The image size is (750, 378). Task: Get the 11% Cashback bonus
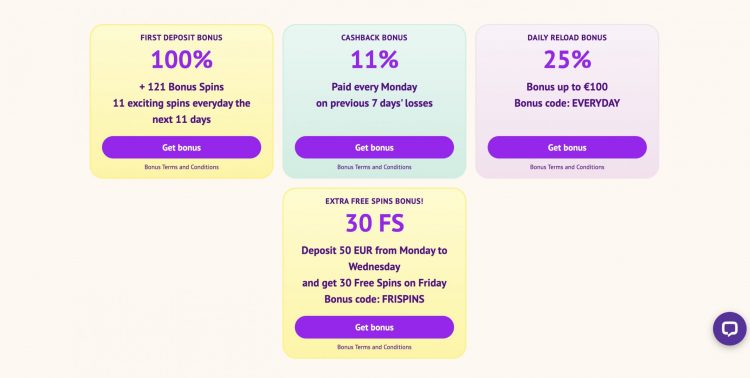374,147
